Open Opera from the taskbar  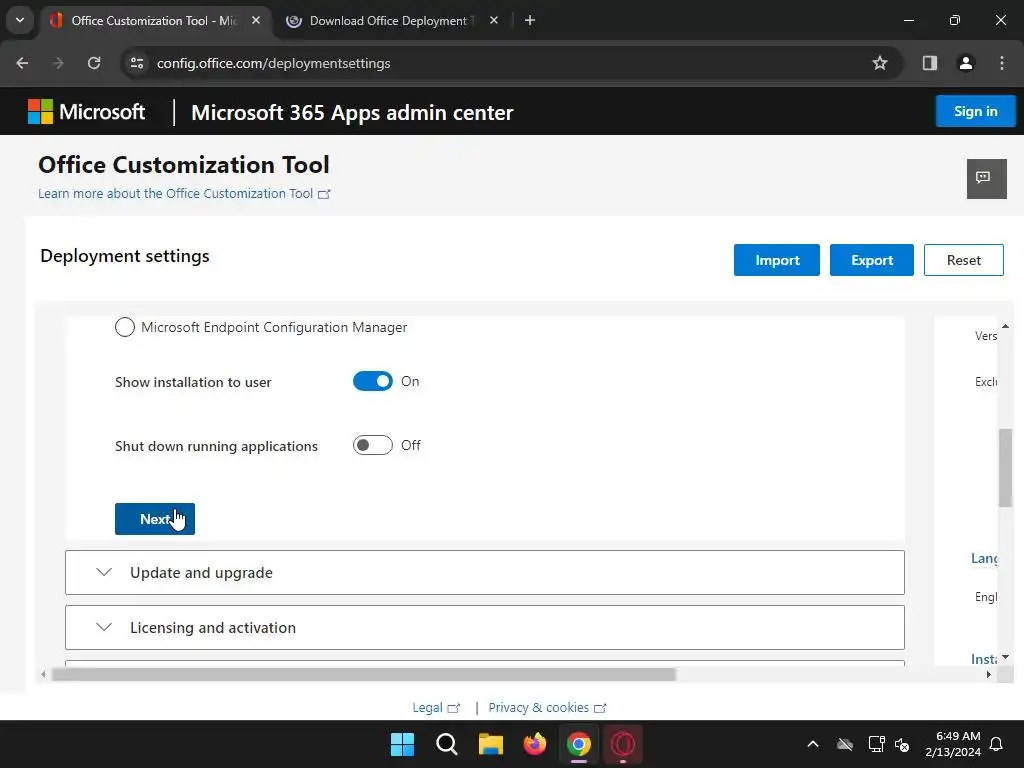click(x=622, y=744)
